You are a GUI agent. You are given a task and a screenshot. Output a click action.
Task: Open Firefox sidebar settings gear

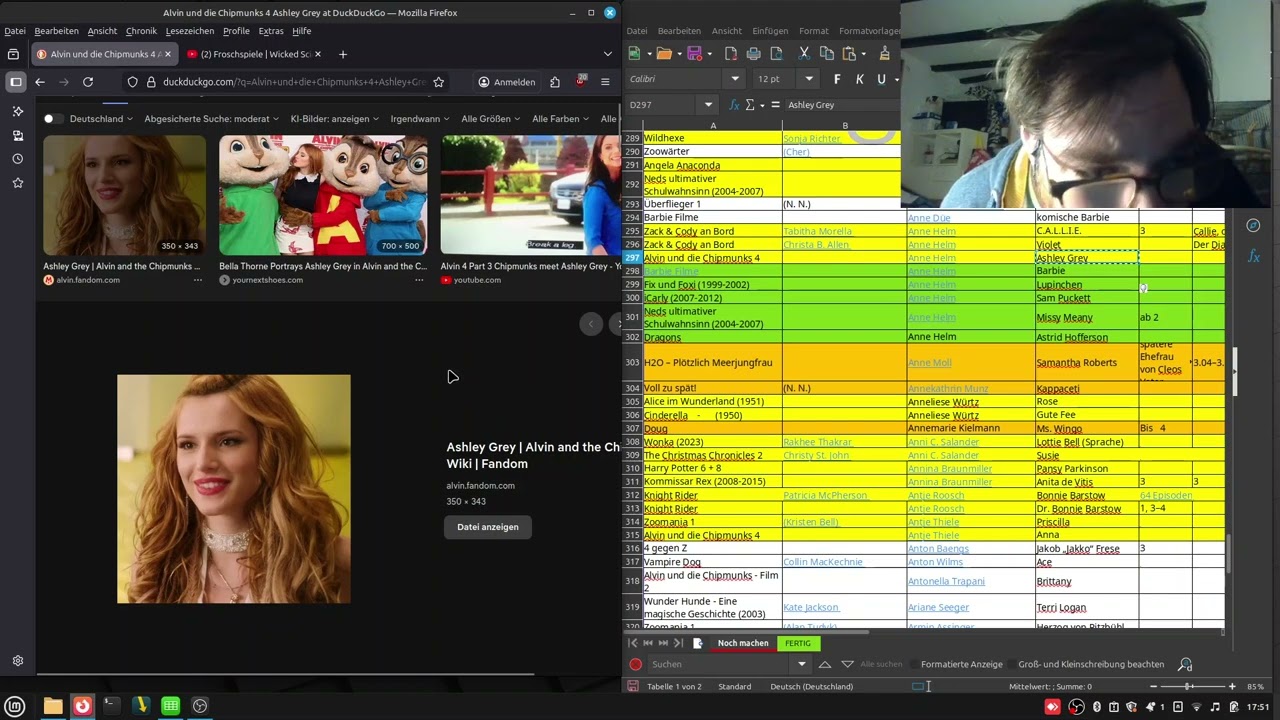point(17,661)
